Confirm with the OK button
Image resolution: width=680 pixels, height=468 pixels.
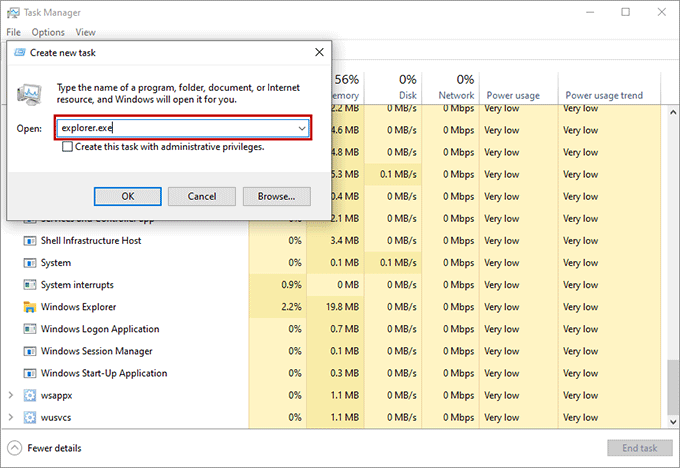click(128, 196)
